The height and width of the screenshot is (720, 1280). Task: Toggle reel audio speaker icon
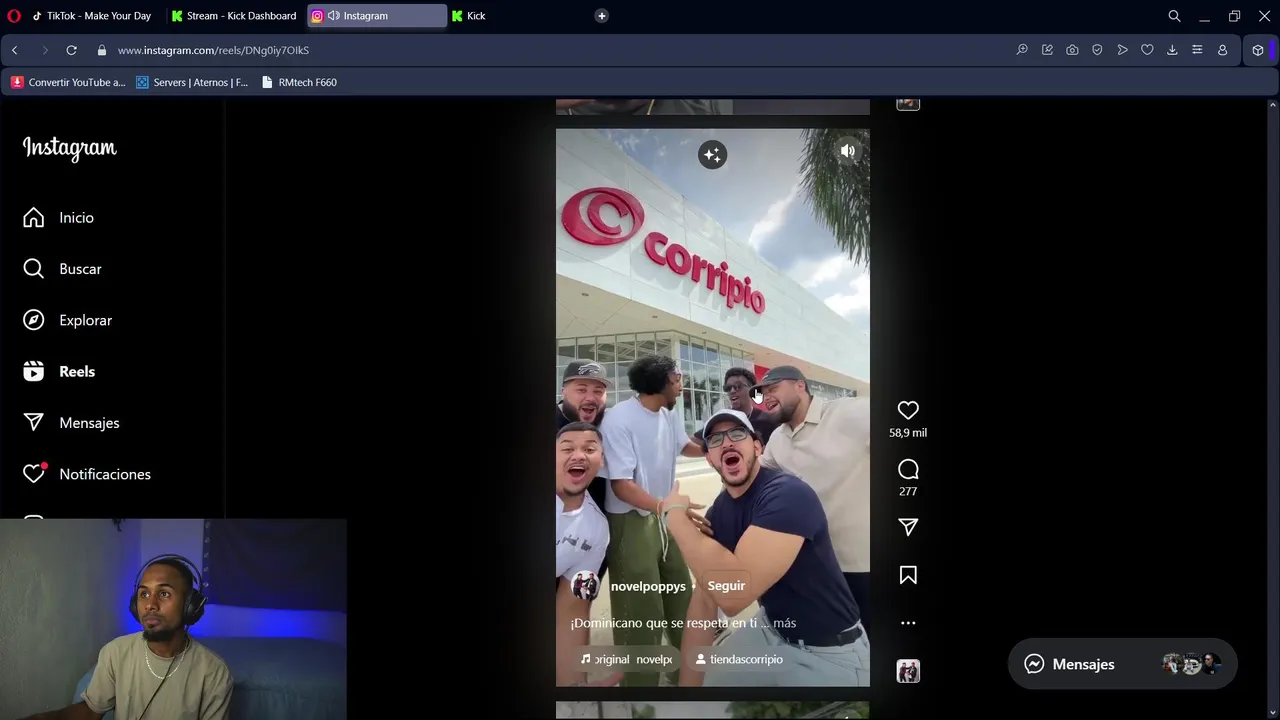pos(848,151)
